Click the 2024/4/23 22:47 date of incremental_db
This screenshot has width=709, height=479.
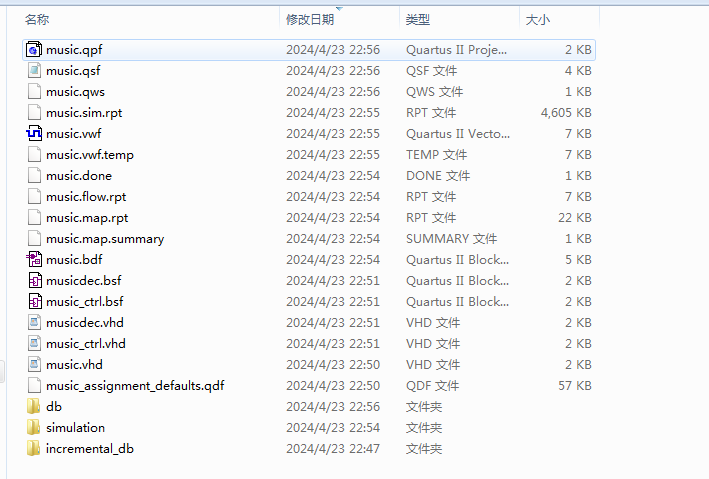click(333, 449)
